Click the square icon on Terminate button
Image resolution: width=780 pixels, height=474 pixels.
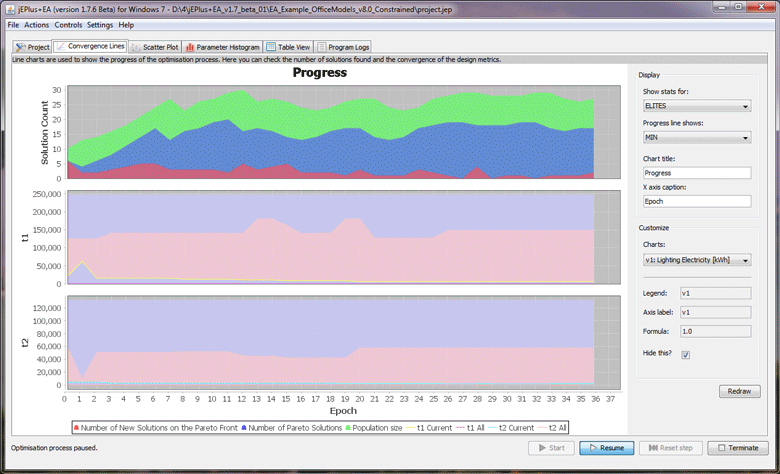[x=722, y=448]
